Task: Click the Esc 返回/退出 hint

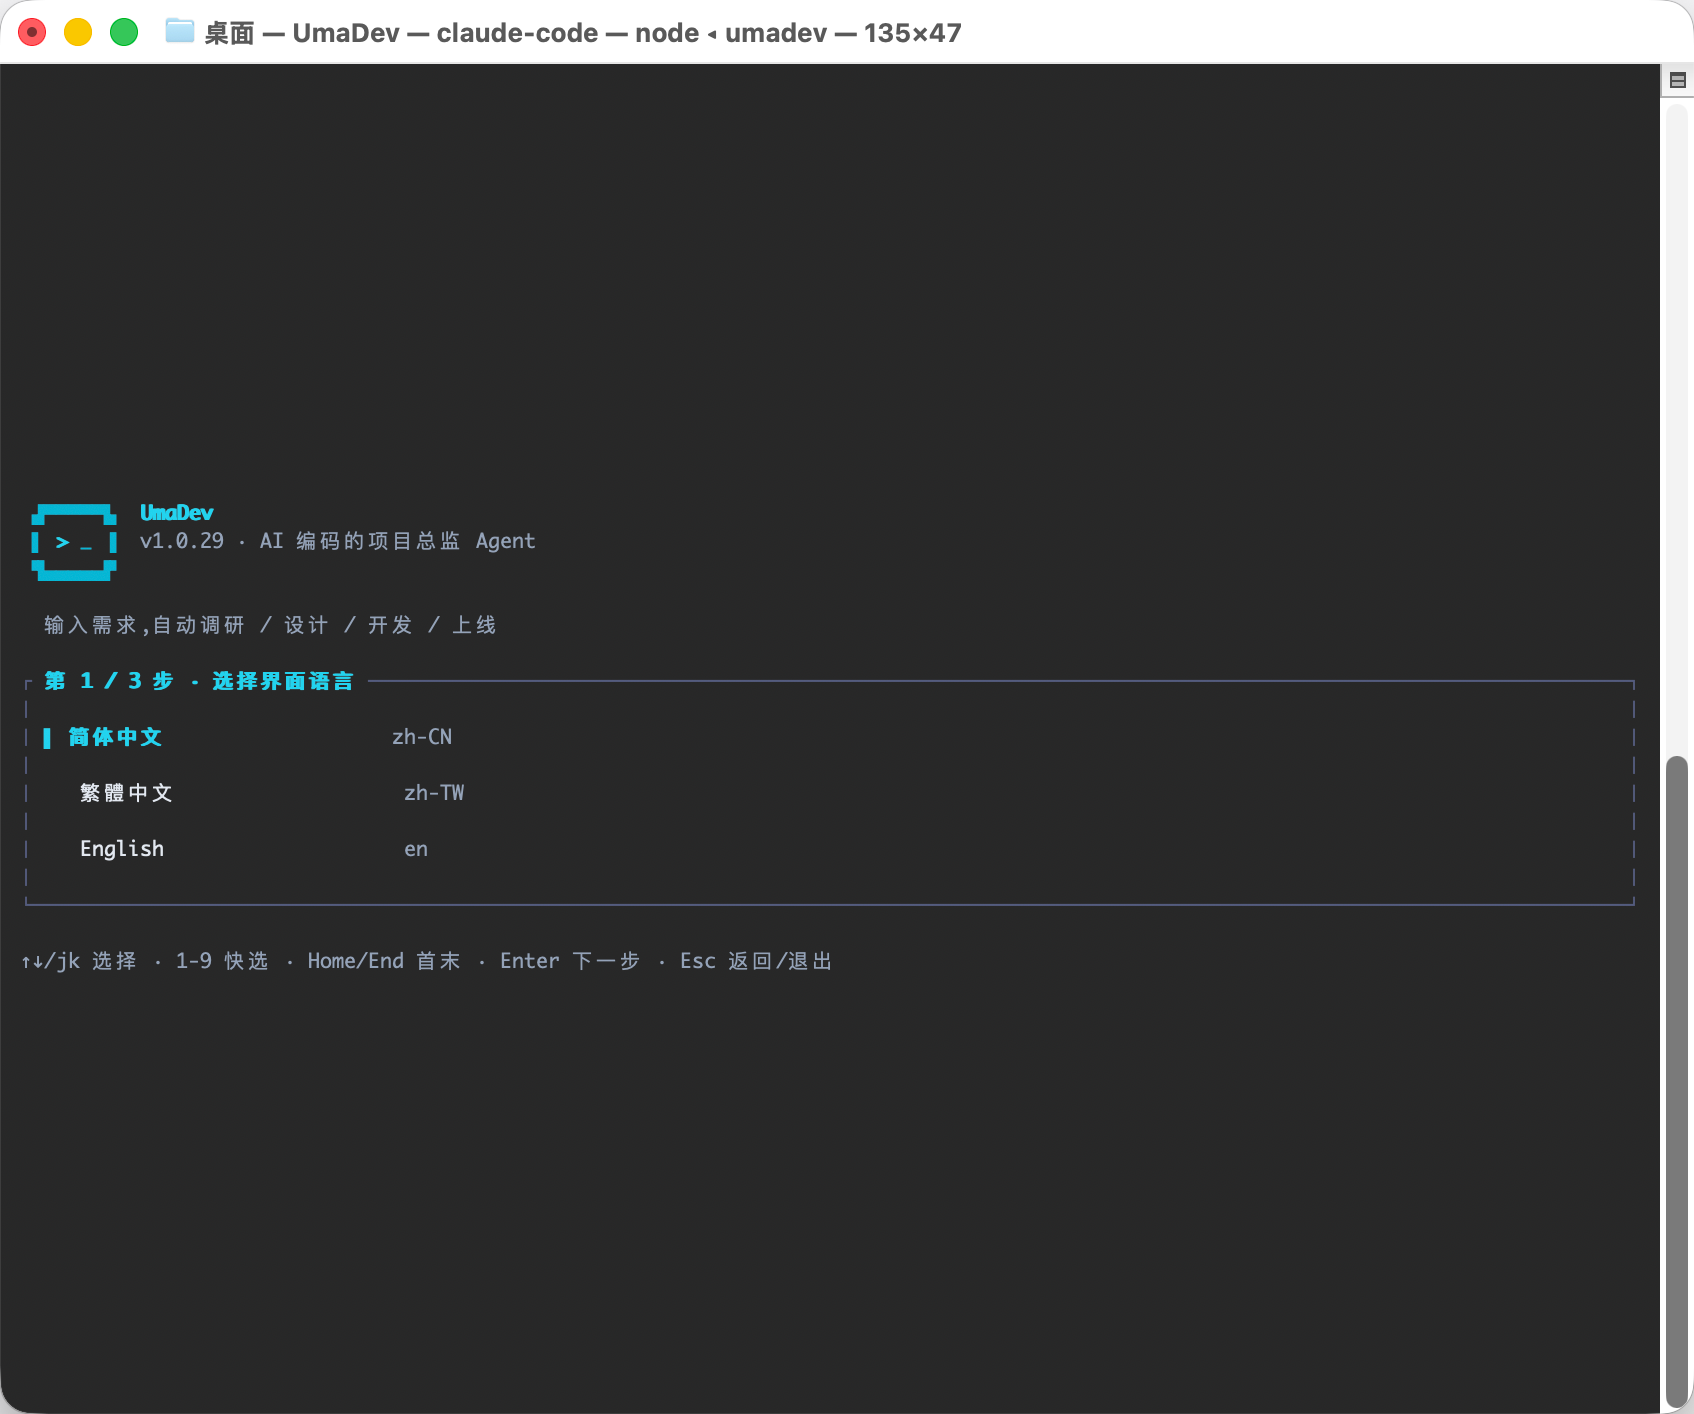Action: 756,961
